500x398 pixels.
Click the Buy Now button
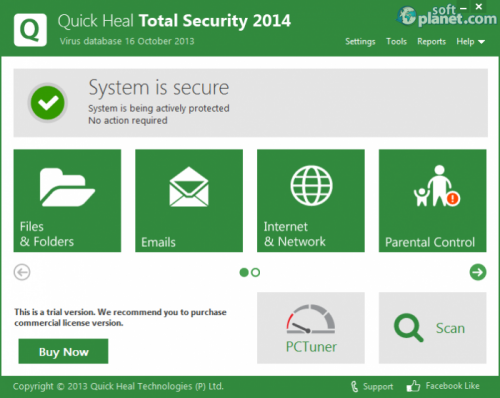63,351
